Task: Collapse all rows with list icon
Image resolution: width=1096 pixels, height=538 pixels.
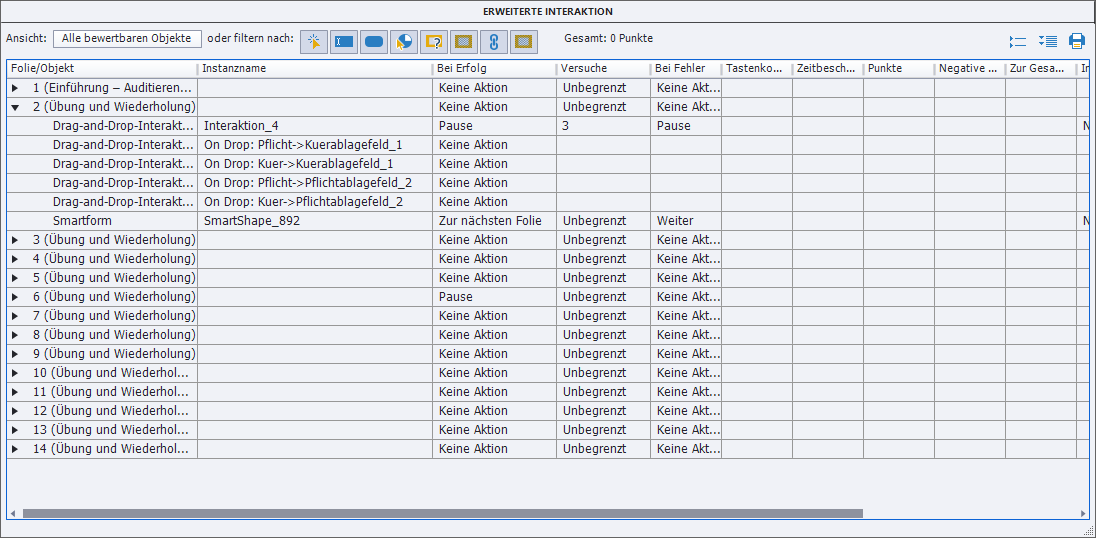Action: (x=1018, y=41)
